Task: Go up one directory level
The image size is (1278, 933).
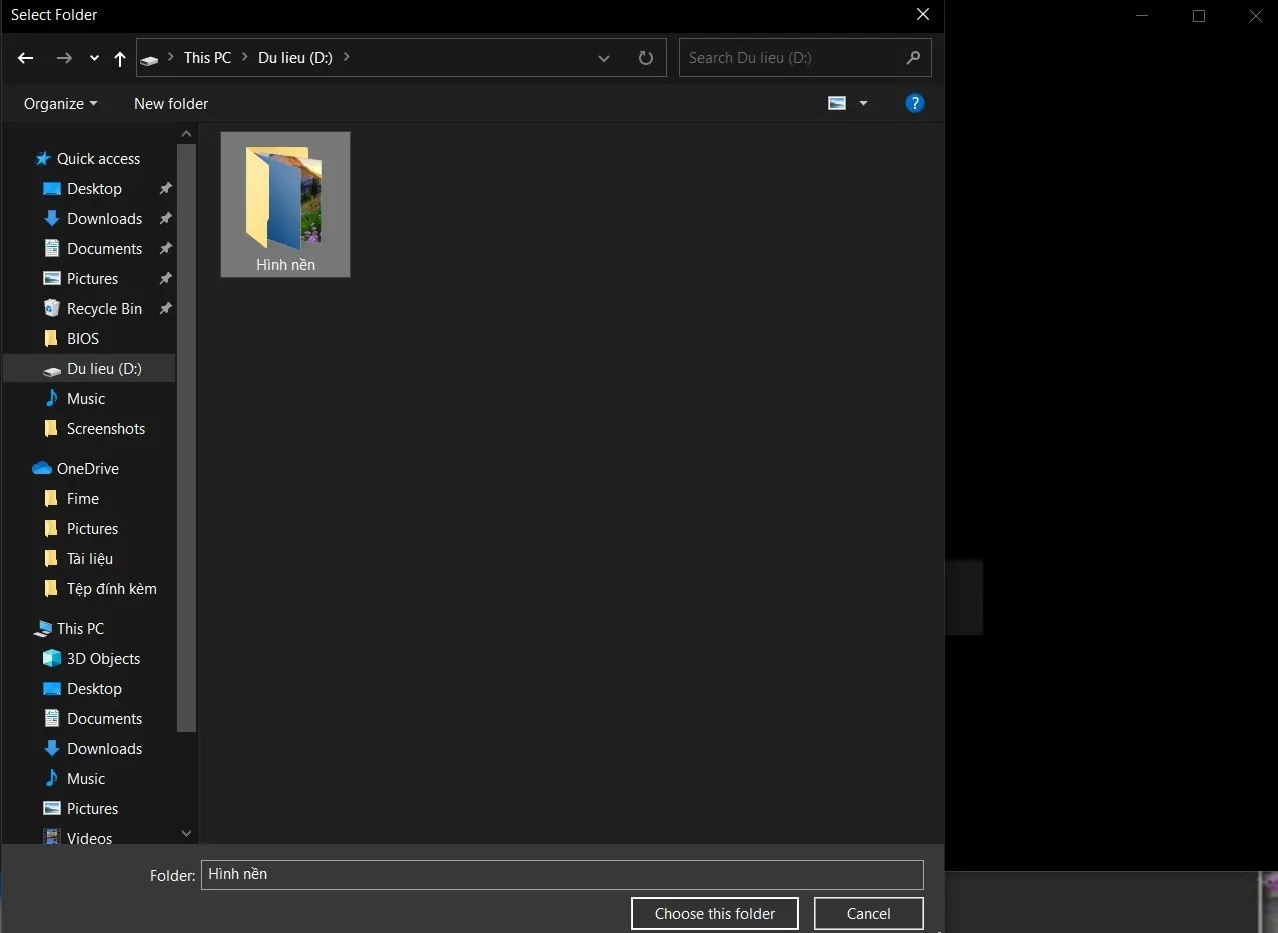Action: [120, 58]
